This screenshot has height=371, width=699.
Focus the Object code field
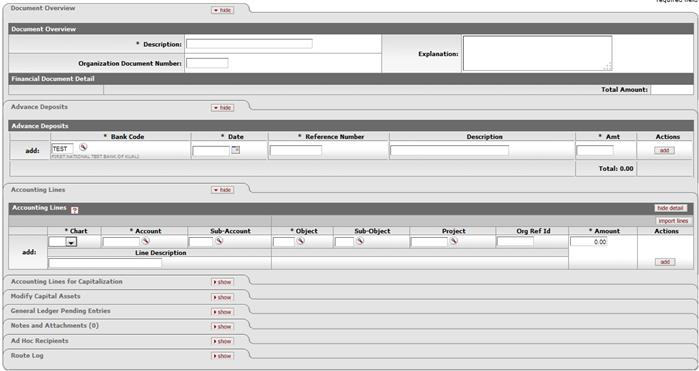(x=284, y=242)
